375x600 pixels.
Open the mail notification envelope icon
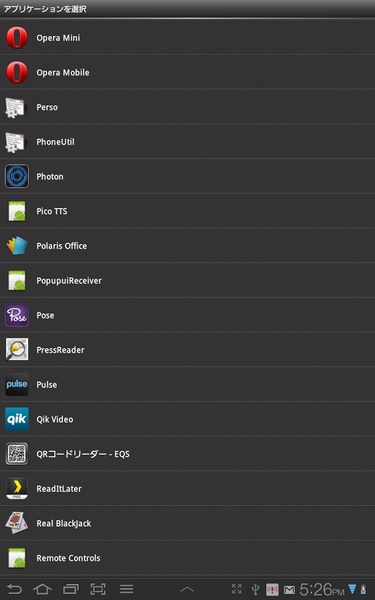coord(289,590)
